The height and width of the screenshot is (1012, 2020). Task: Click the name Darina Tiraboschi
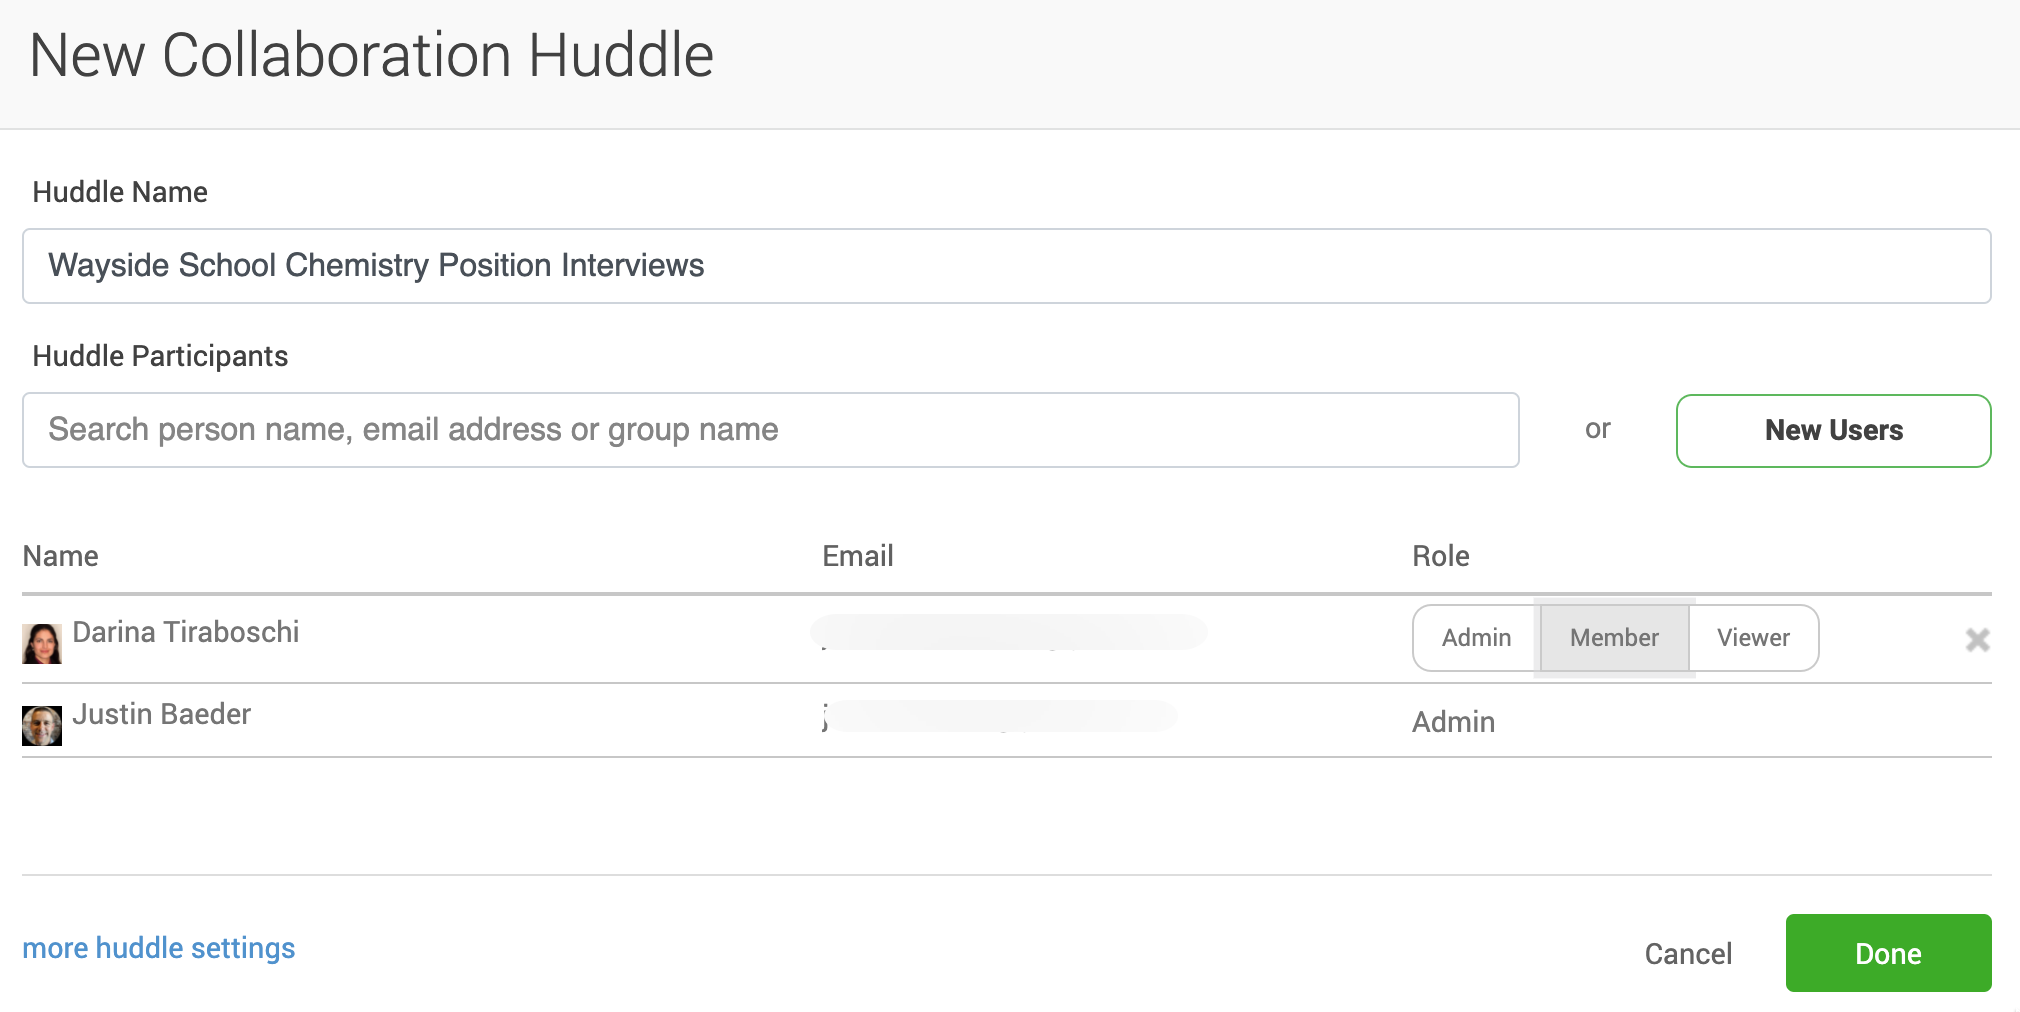point(186,632)
